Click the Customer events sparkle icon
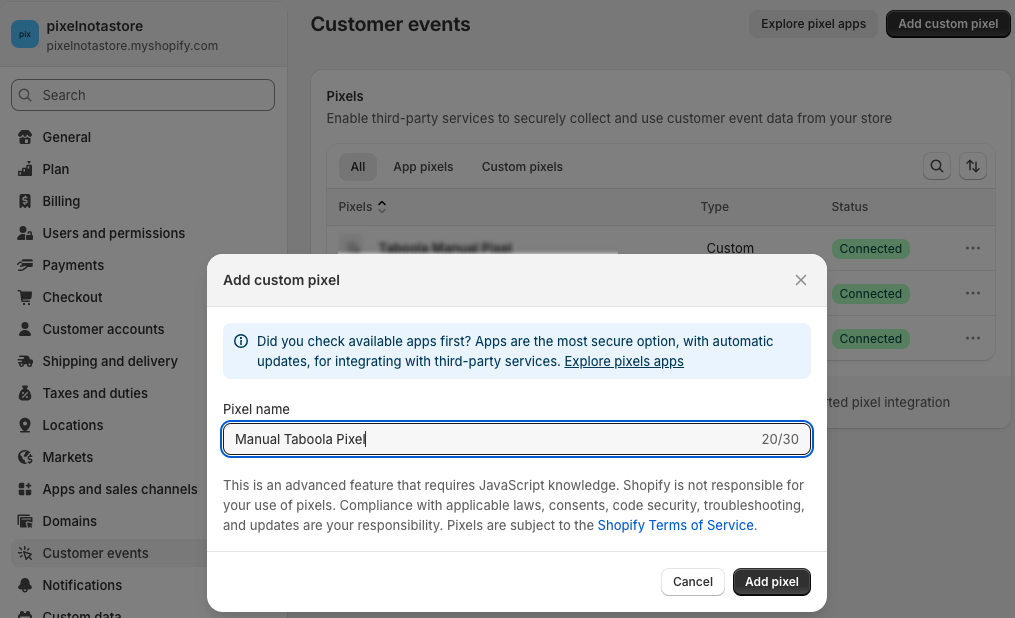 [25, 553]
